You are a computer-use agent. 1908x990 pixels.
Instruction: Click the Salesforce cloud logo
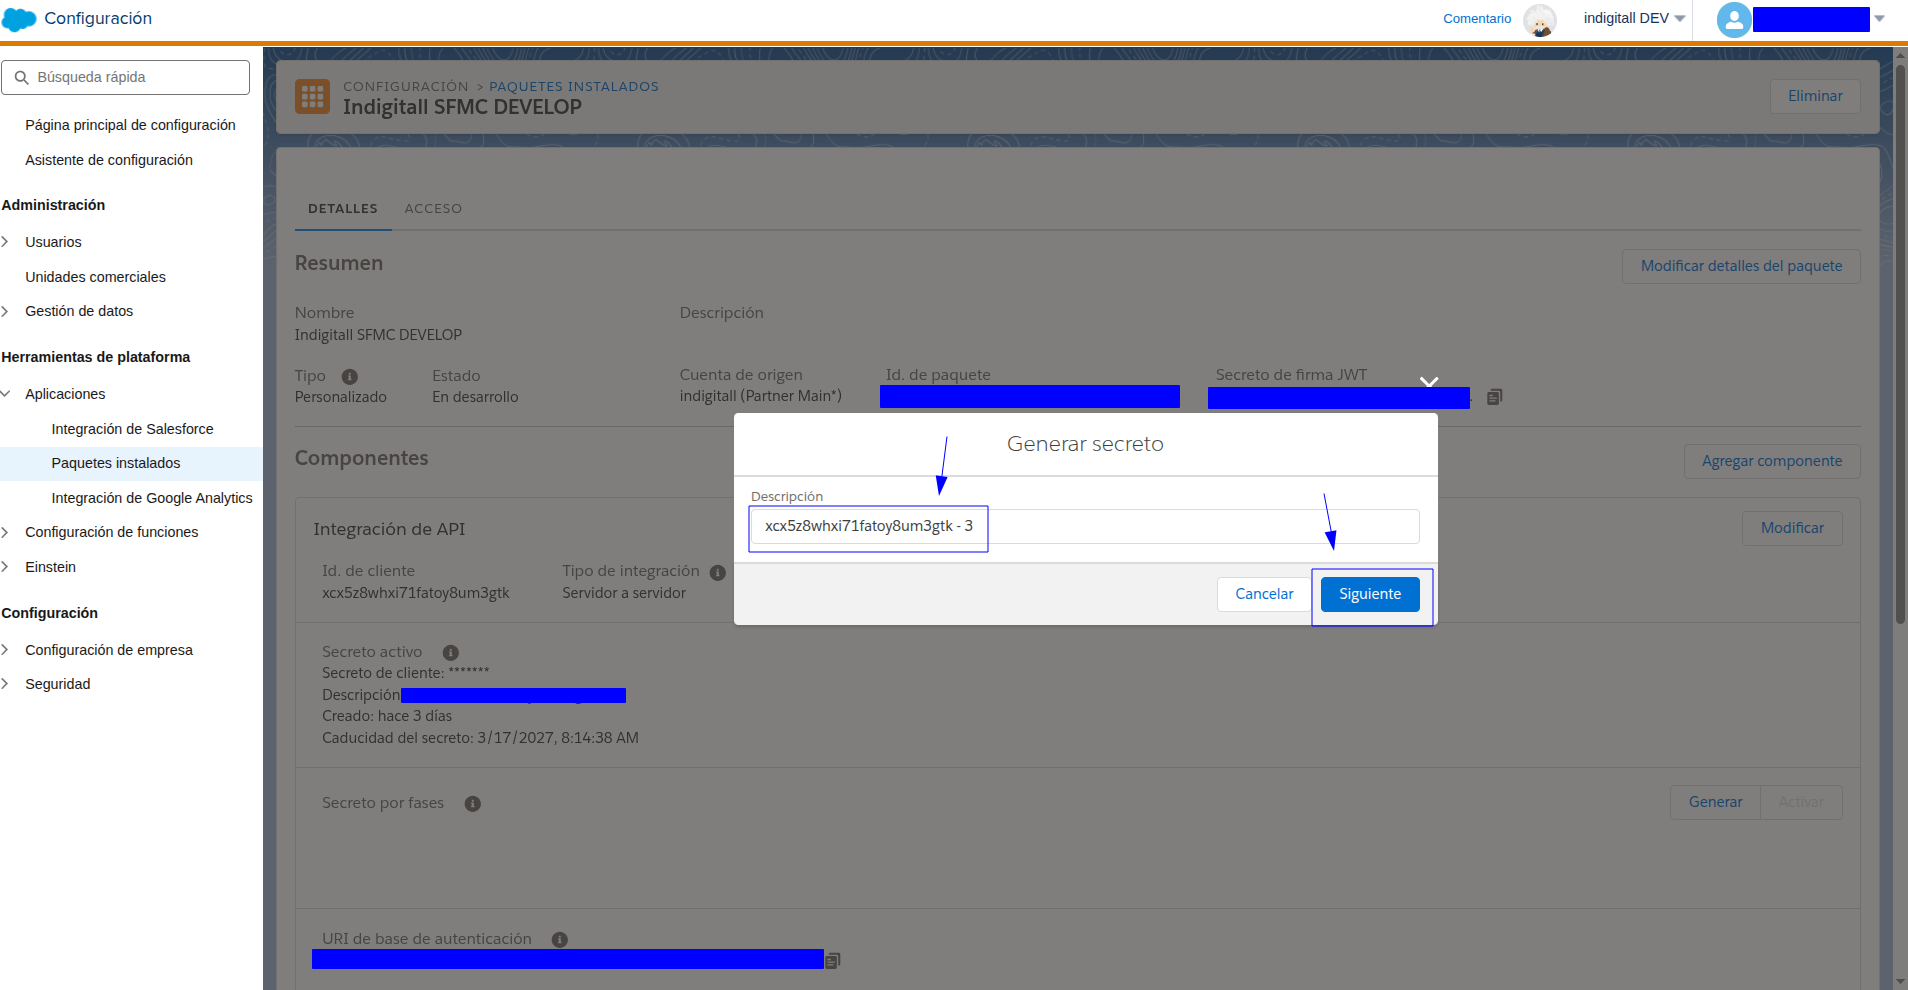click(20, 19)
